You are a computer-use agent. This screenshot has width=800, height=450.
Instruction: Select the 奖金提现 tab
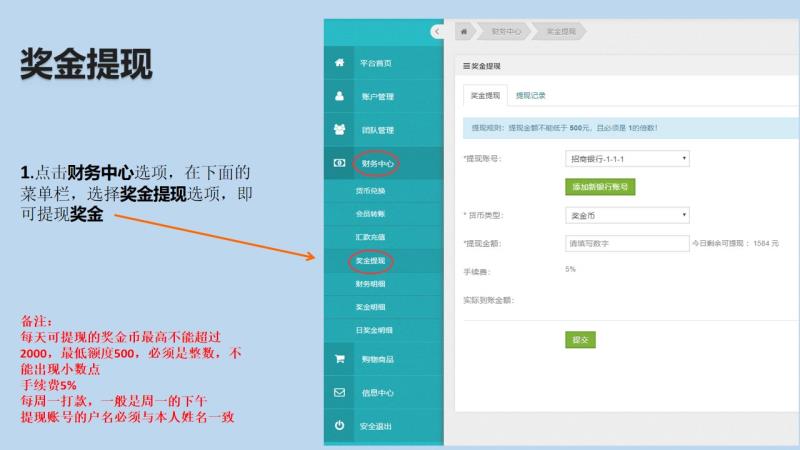pyautogui.click(x=485, y=96)
